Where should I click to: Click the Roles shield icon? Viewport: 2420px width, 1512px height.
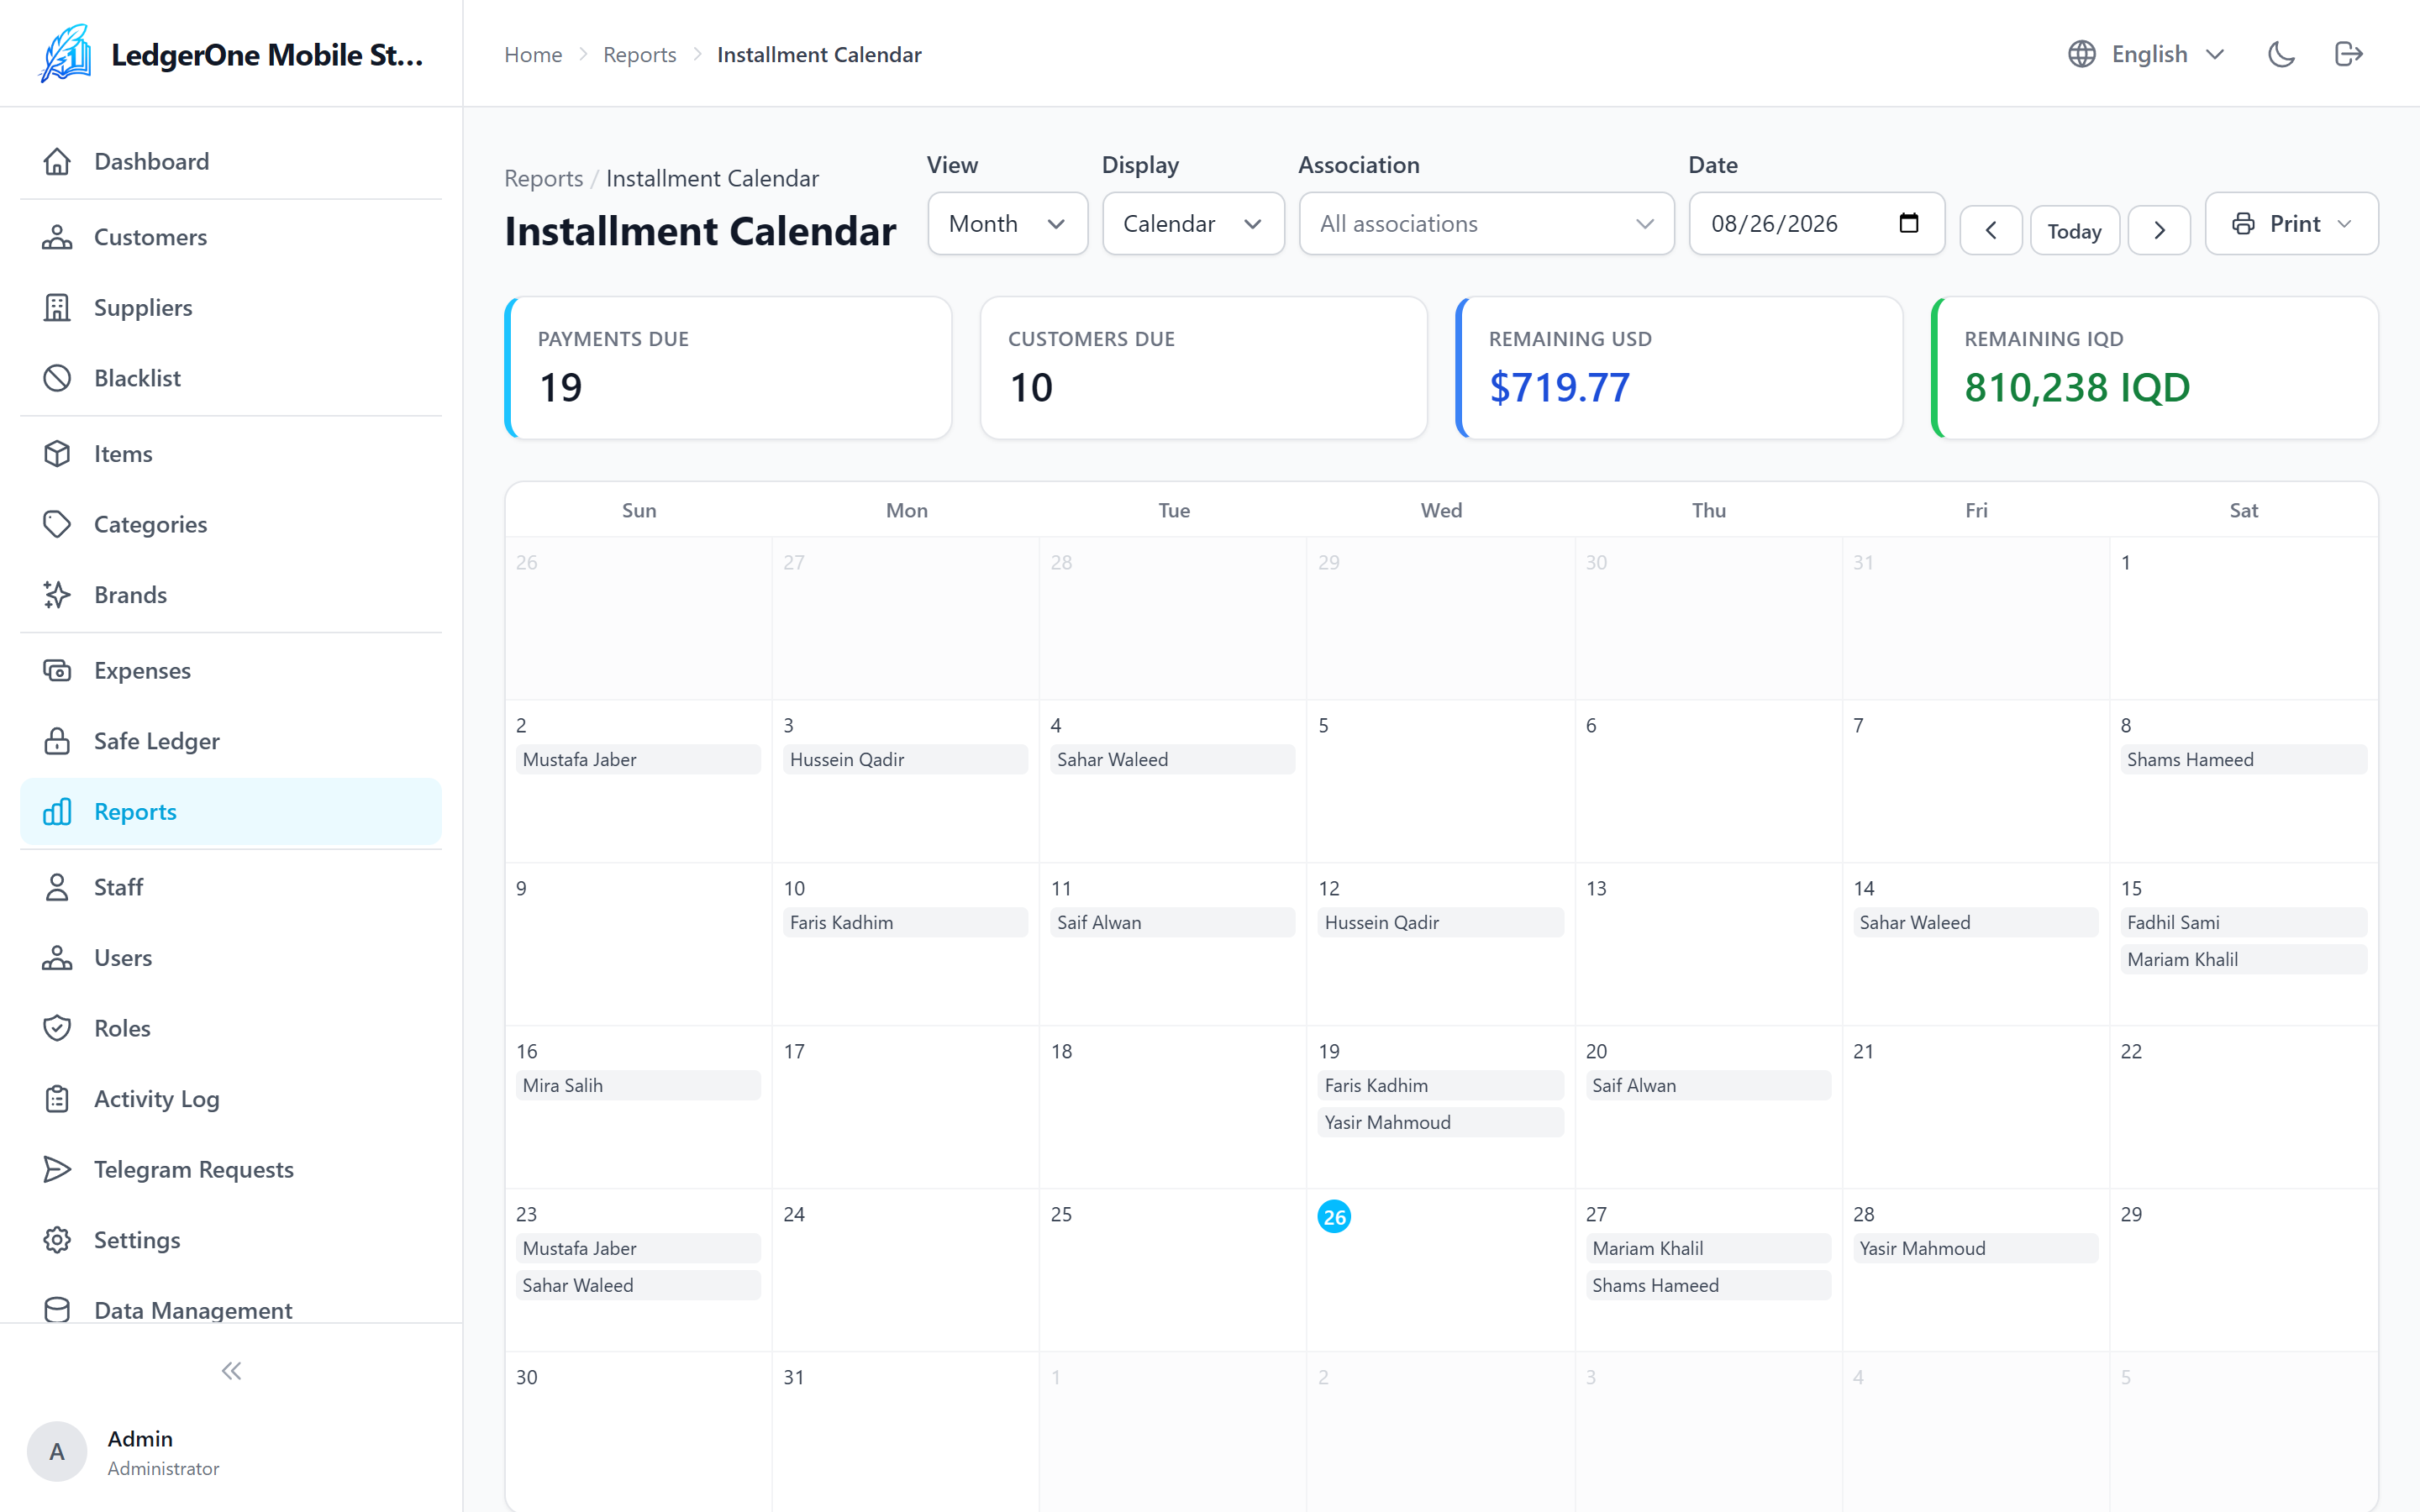coord(57,1028)
